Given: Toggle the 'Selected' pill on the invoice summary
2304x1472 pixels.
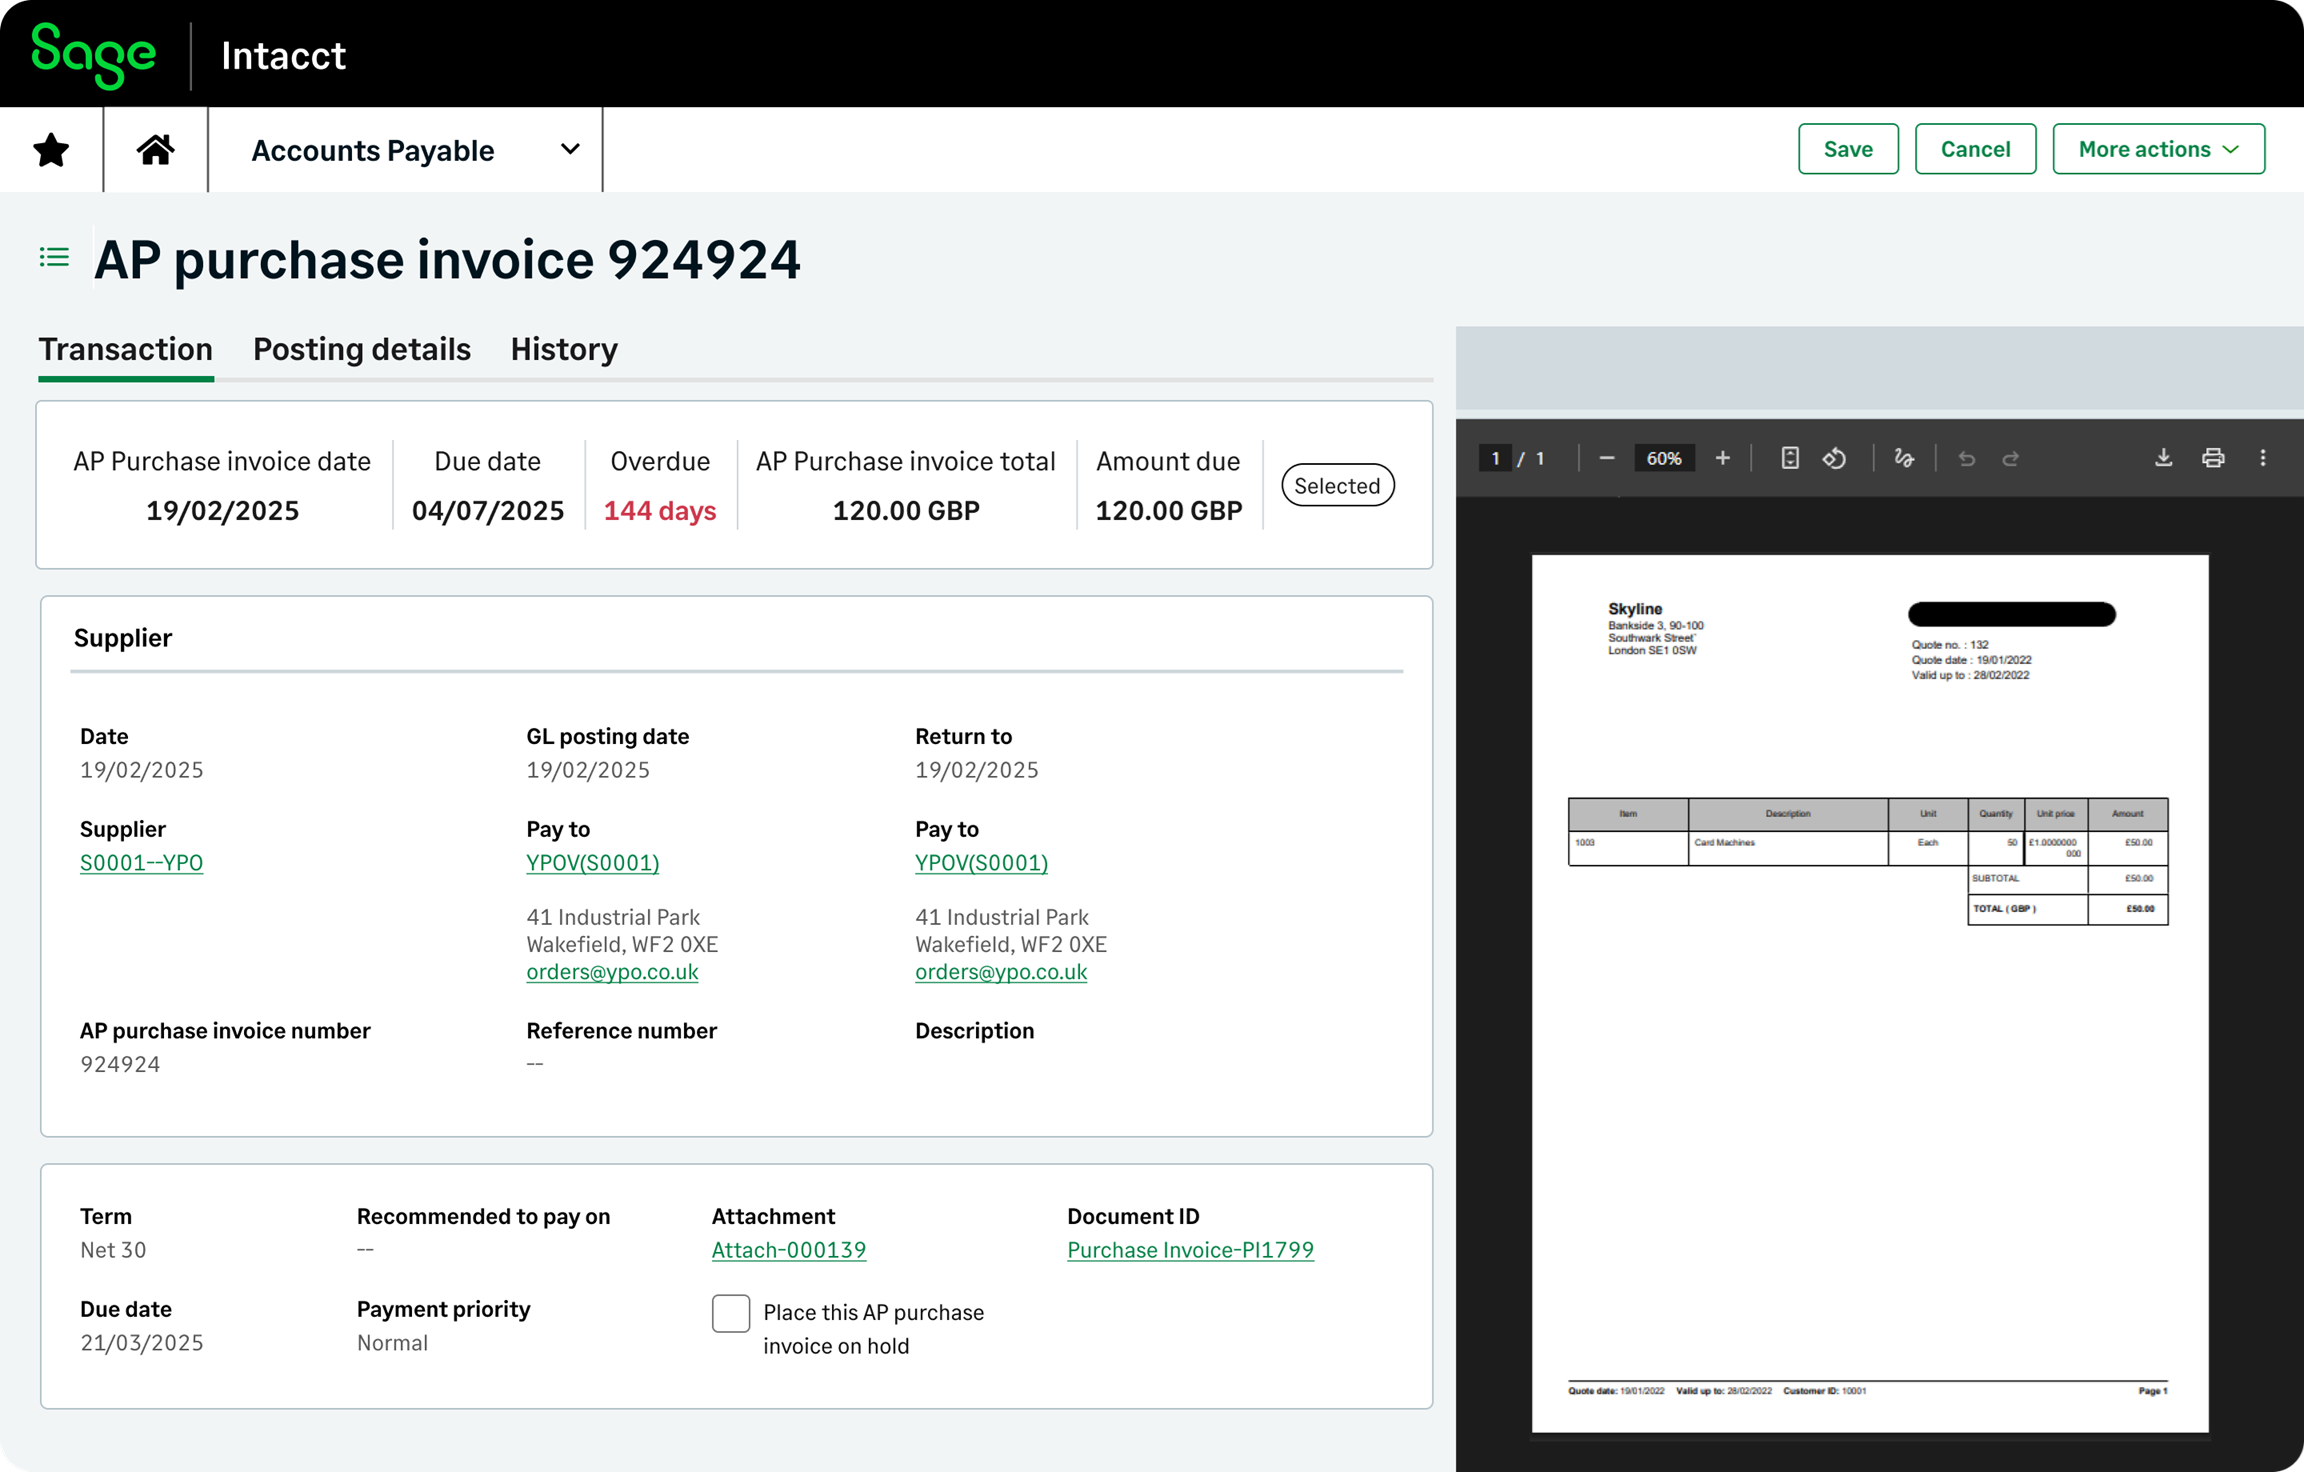Looking at the screenshot, I should point(1337,485).
